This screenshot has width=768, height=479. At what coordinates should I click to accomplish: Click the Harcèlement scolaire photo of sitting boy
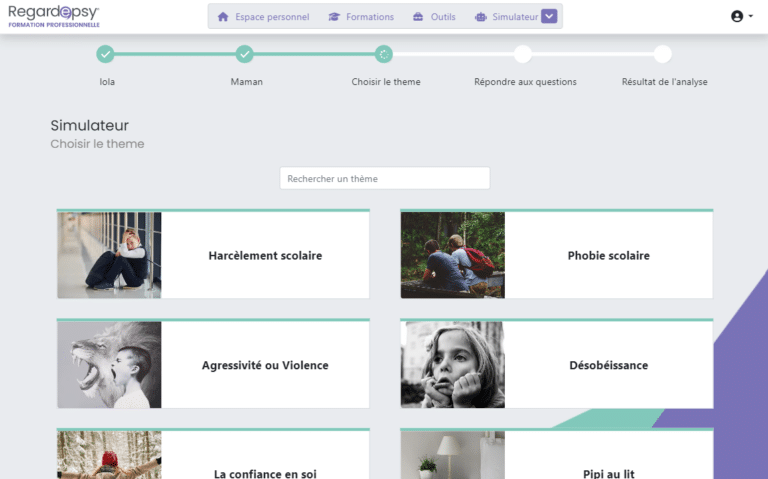pyautogui.click(x=109, y=255)
